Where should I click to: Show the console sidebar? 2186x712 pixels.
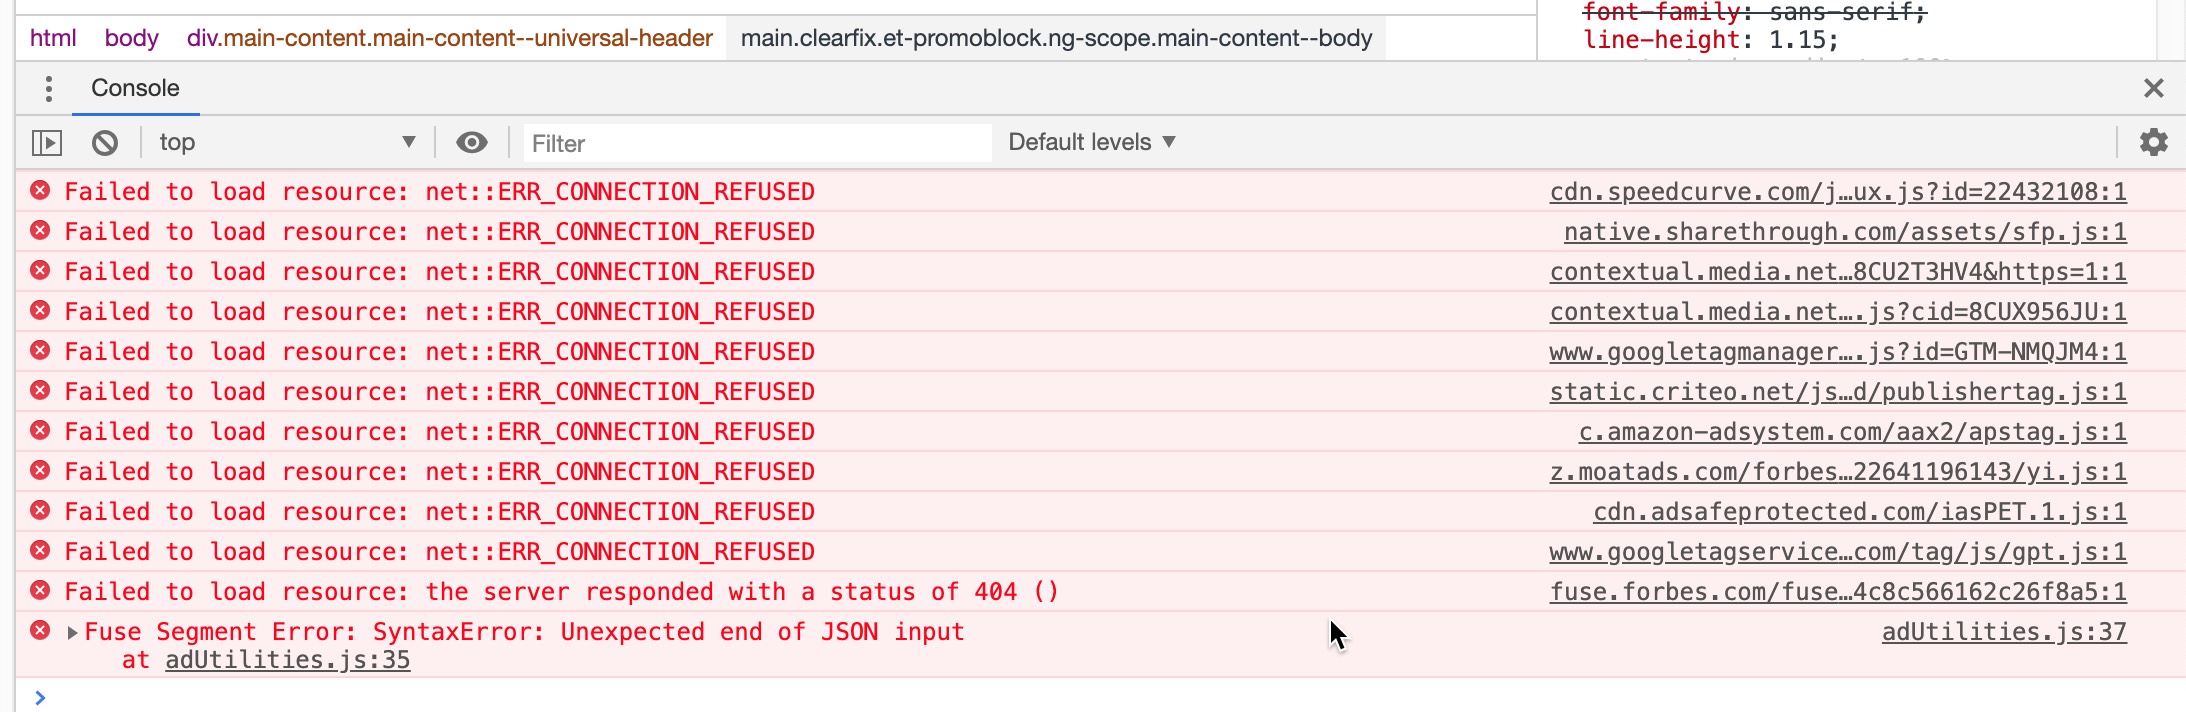coord(47,143)
